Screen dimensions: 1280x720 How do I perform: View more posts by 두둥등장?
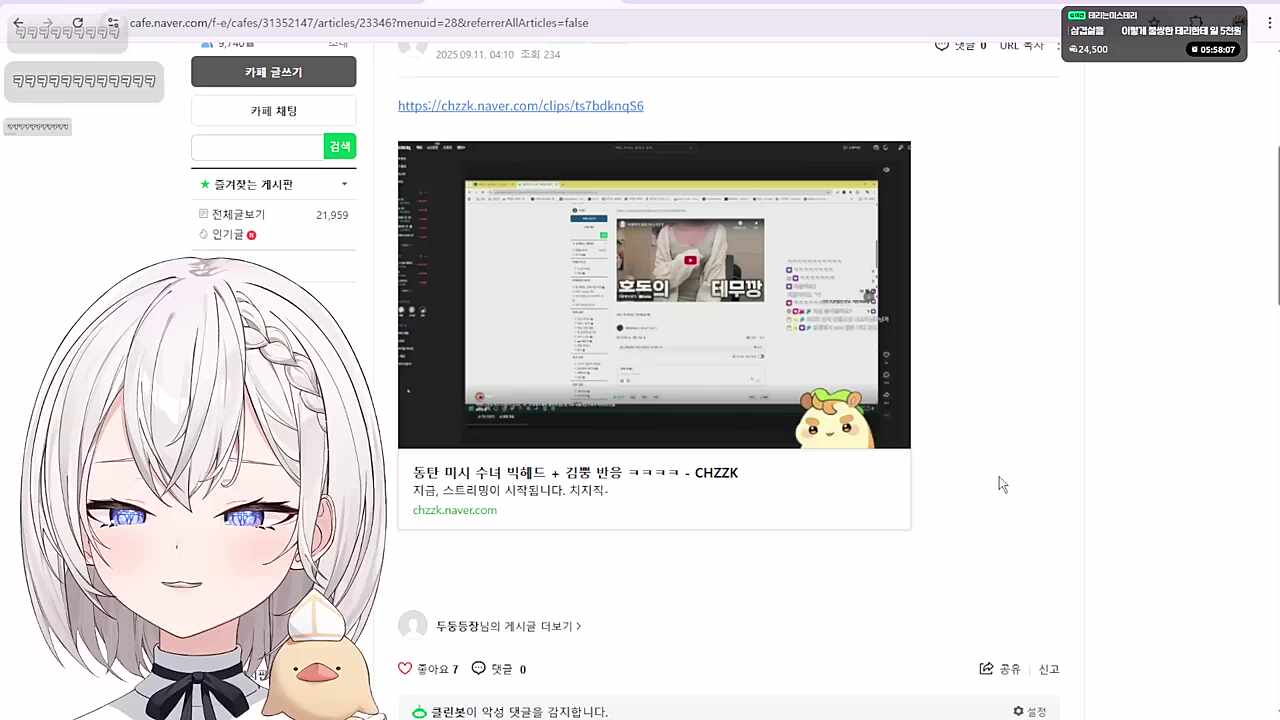(509, 626)
